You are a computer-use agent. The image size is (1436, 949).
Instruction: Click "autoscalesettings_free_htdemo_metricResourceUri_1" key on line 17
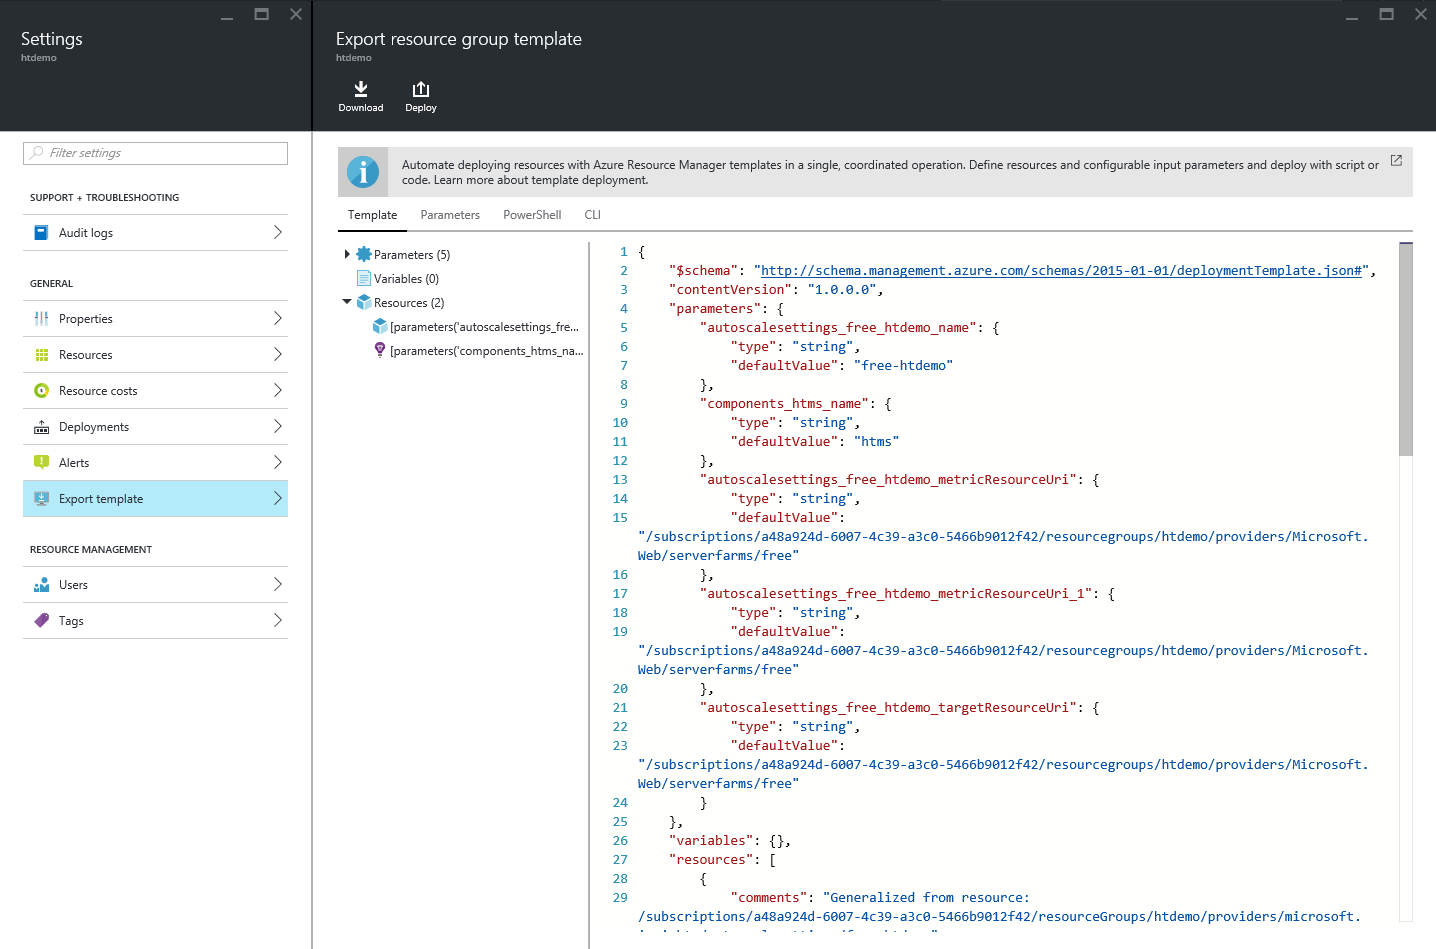pos(896,594)
